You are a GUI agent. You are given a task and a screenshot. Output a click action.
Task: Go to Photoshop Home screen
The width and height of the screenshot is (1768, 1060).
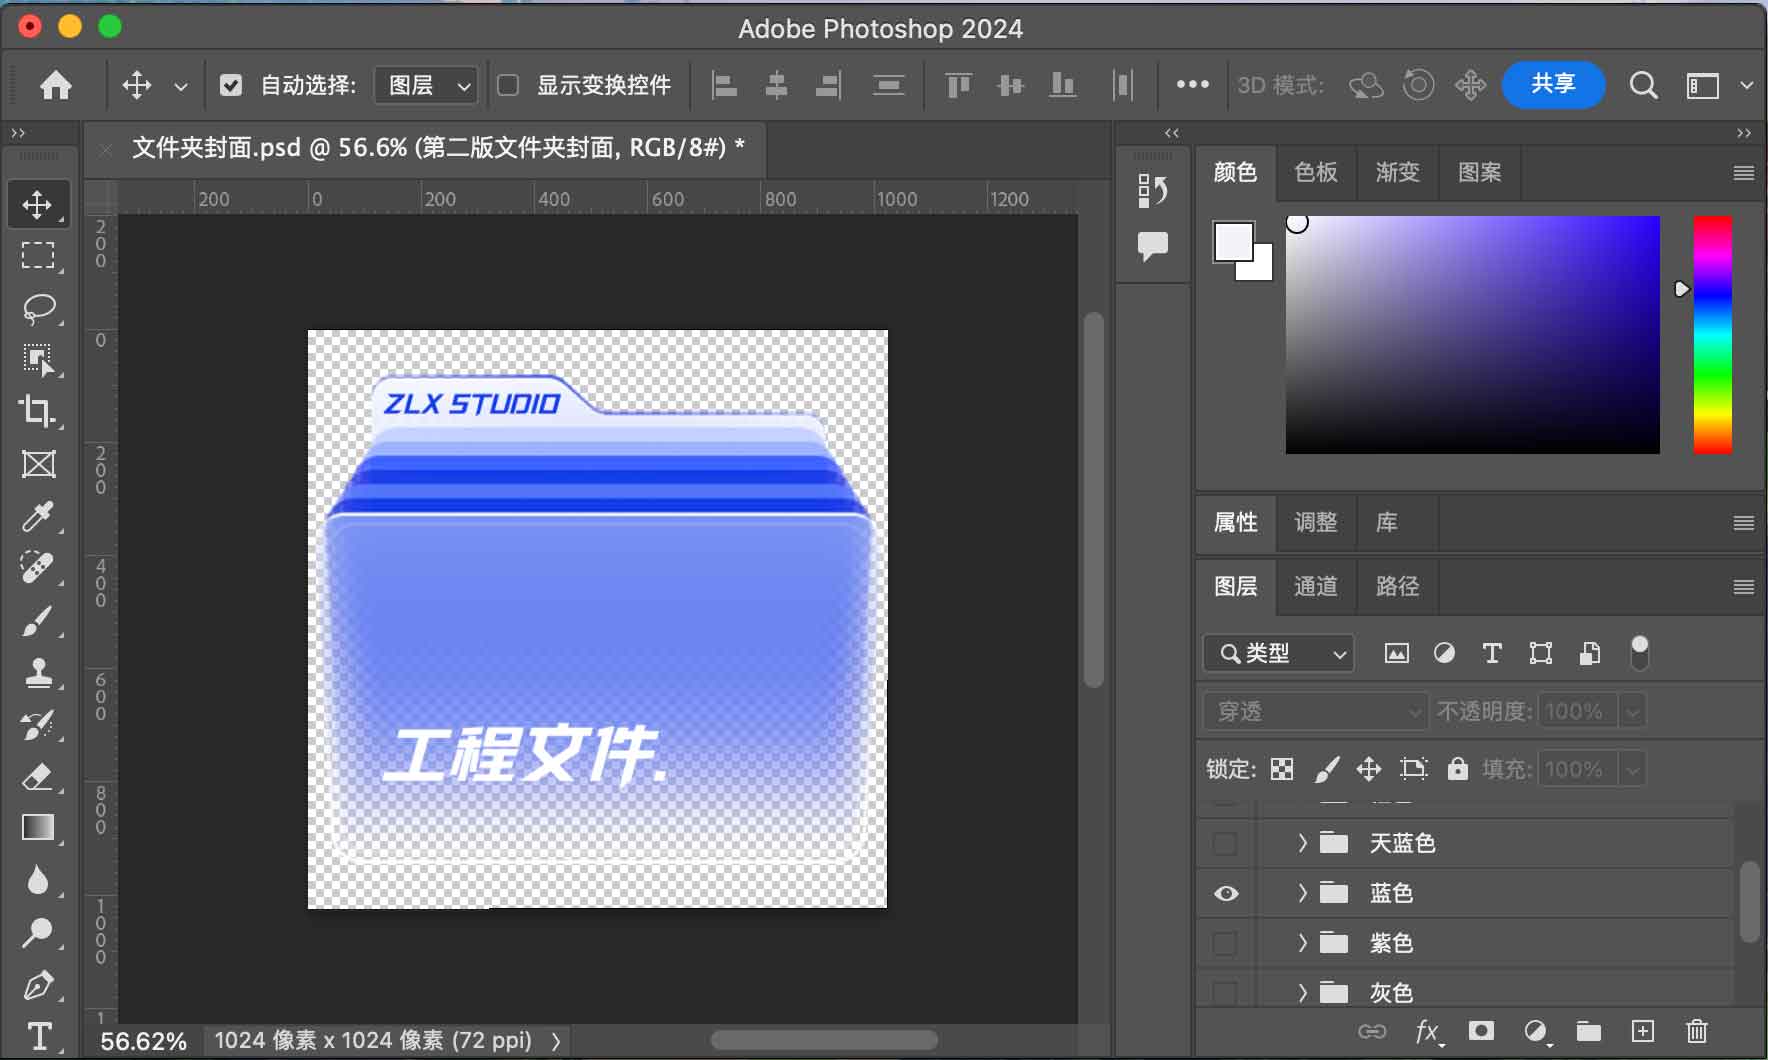(56, 85)
